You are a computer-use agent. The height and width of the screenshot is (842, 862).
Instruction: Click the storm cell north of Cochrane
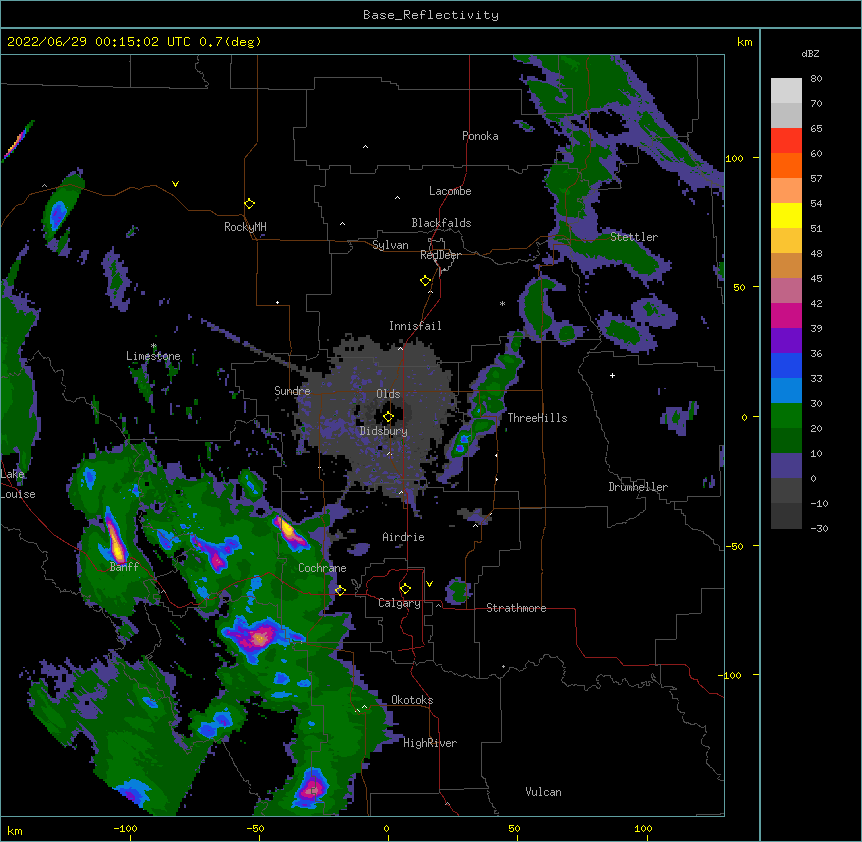290,532
